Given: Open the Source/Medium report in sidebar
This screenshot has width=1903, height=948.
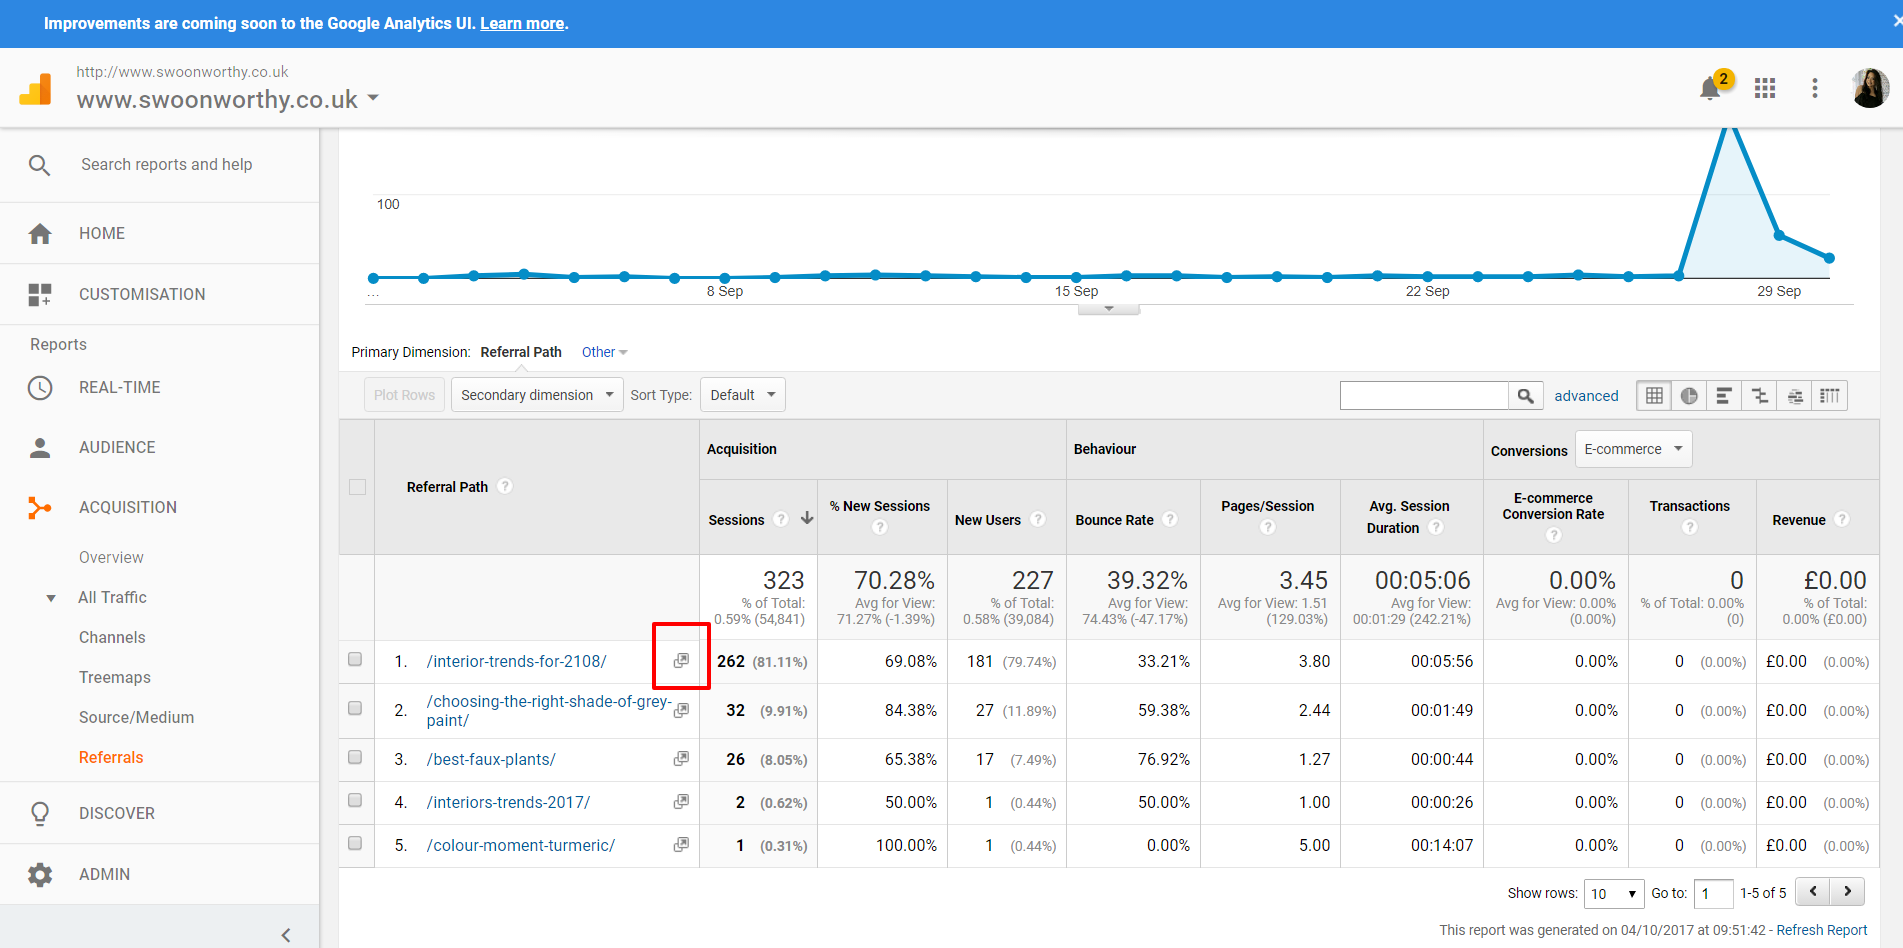Looking at the screenshot, I should pos(137,717).
